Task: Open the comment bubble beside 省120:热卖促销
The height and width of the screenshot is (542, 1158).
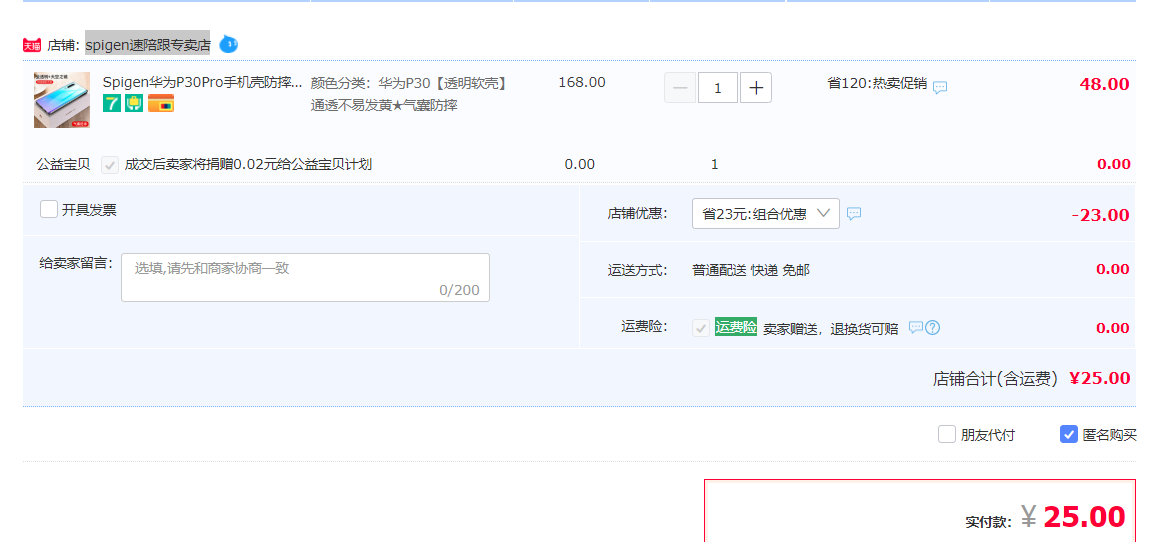Action: pos(939,87)
